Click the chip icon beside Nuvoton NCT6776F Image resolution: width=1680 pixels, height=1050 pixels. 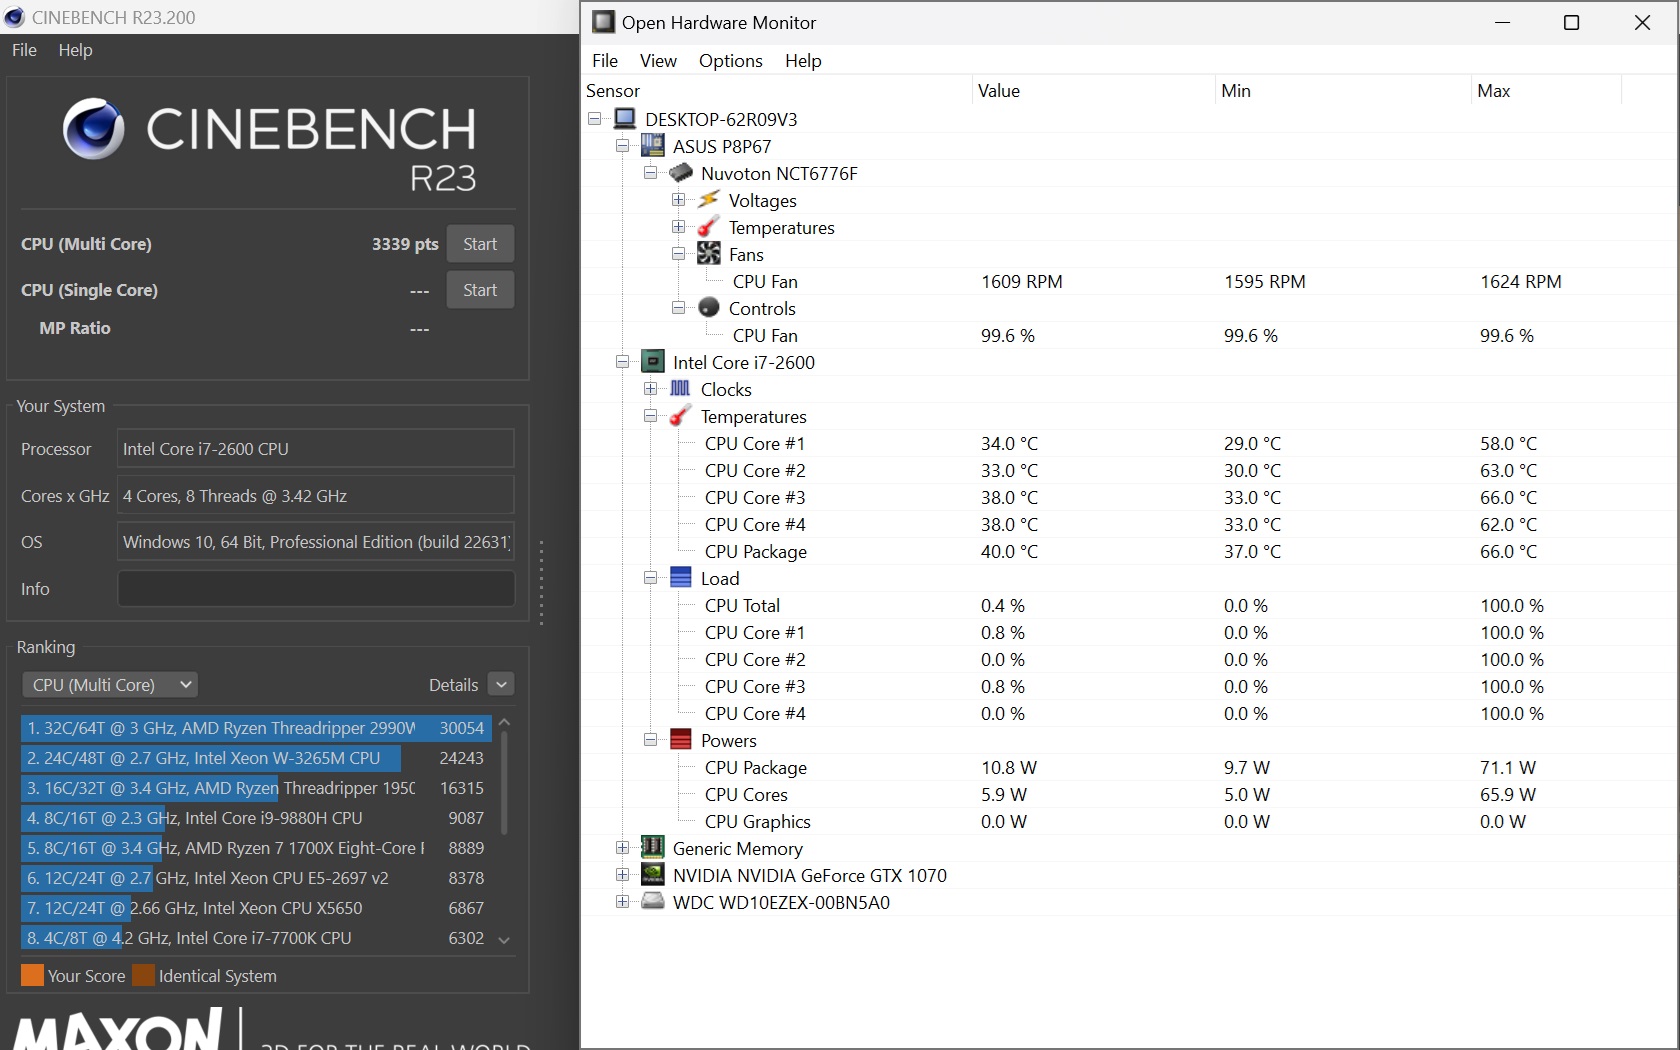coord(681,173)
